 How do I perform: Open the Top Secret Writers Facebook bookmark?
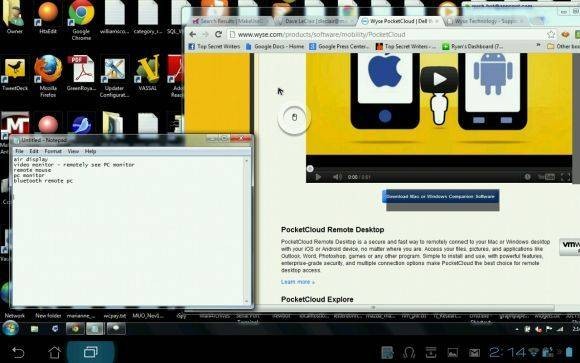tap(214, 46)
